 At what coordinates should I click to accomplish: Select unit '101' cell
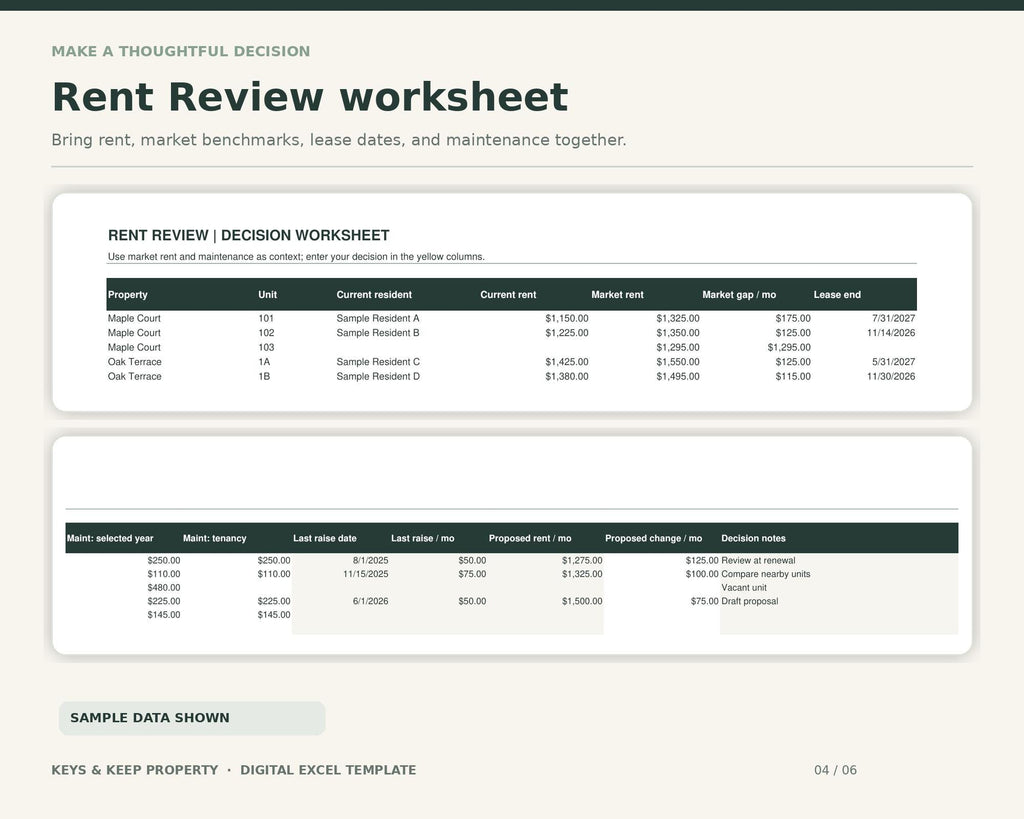(266, 318)
